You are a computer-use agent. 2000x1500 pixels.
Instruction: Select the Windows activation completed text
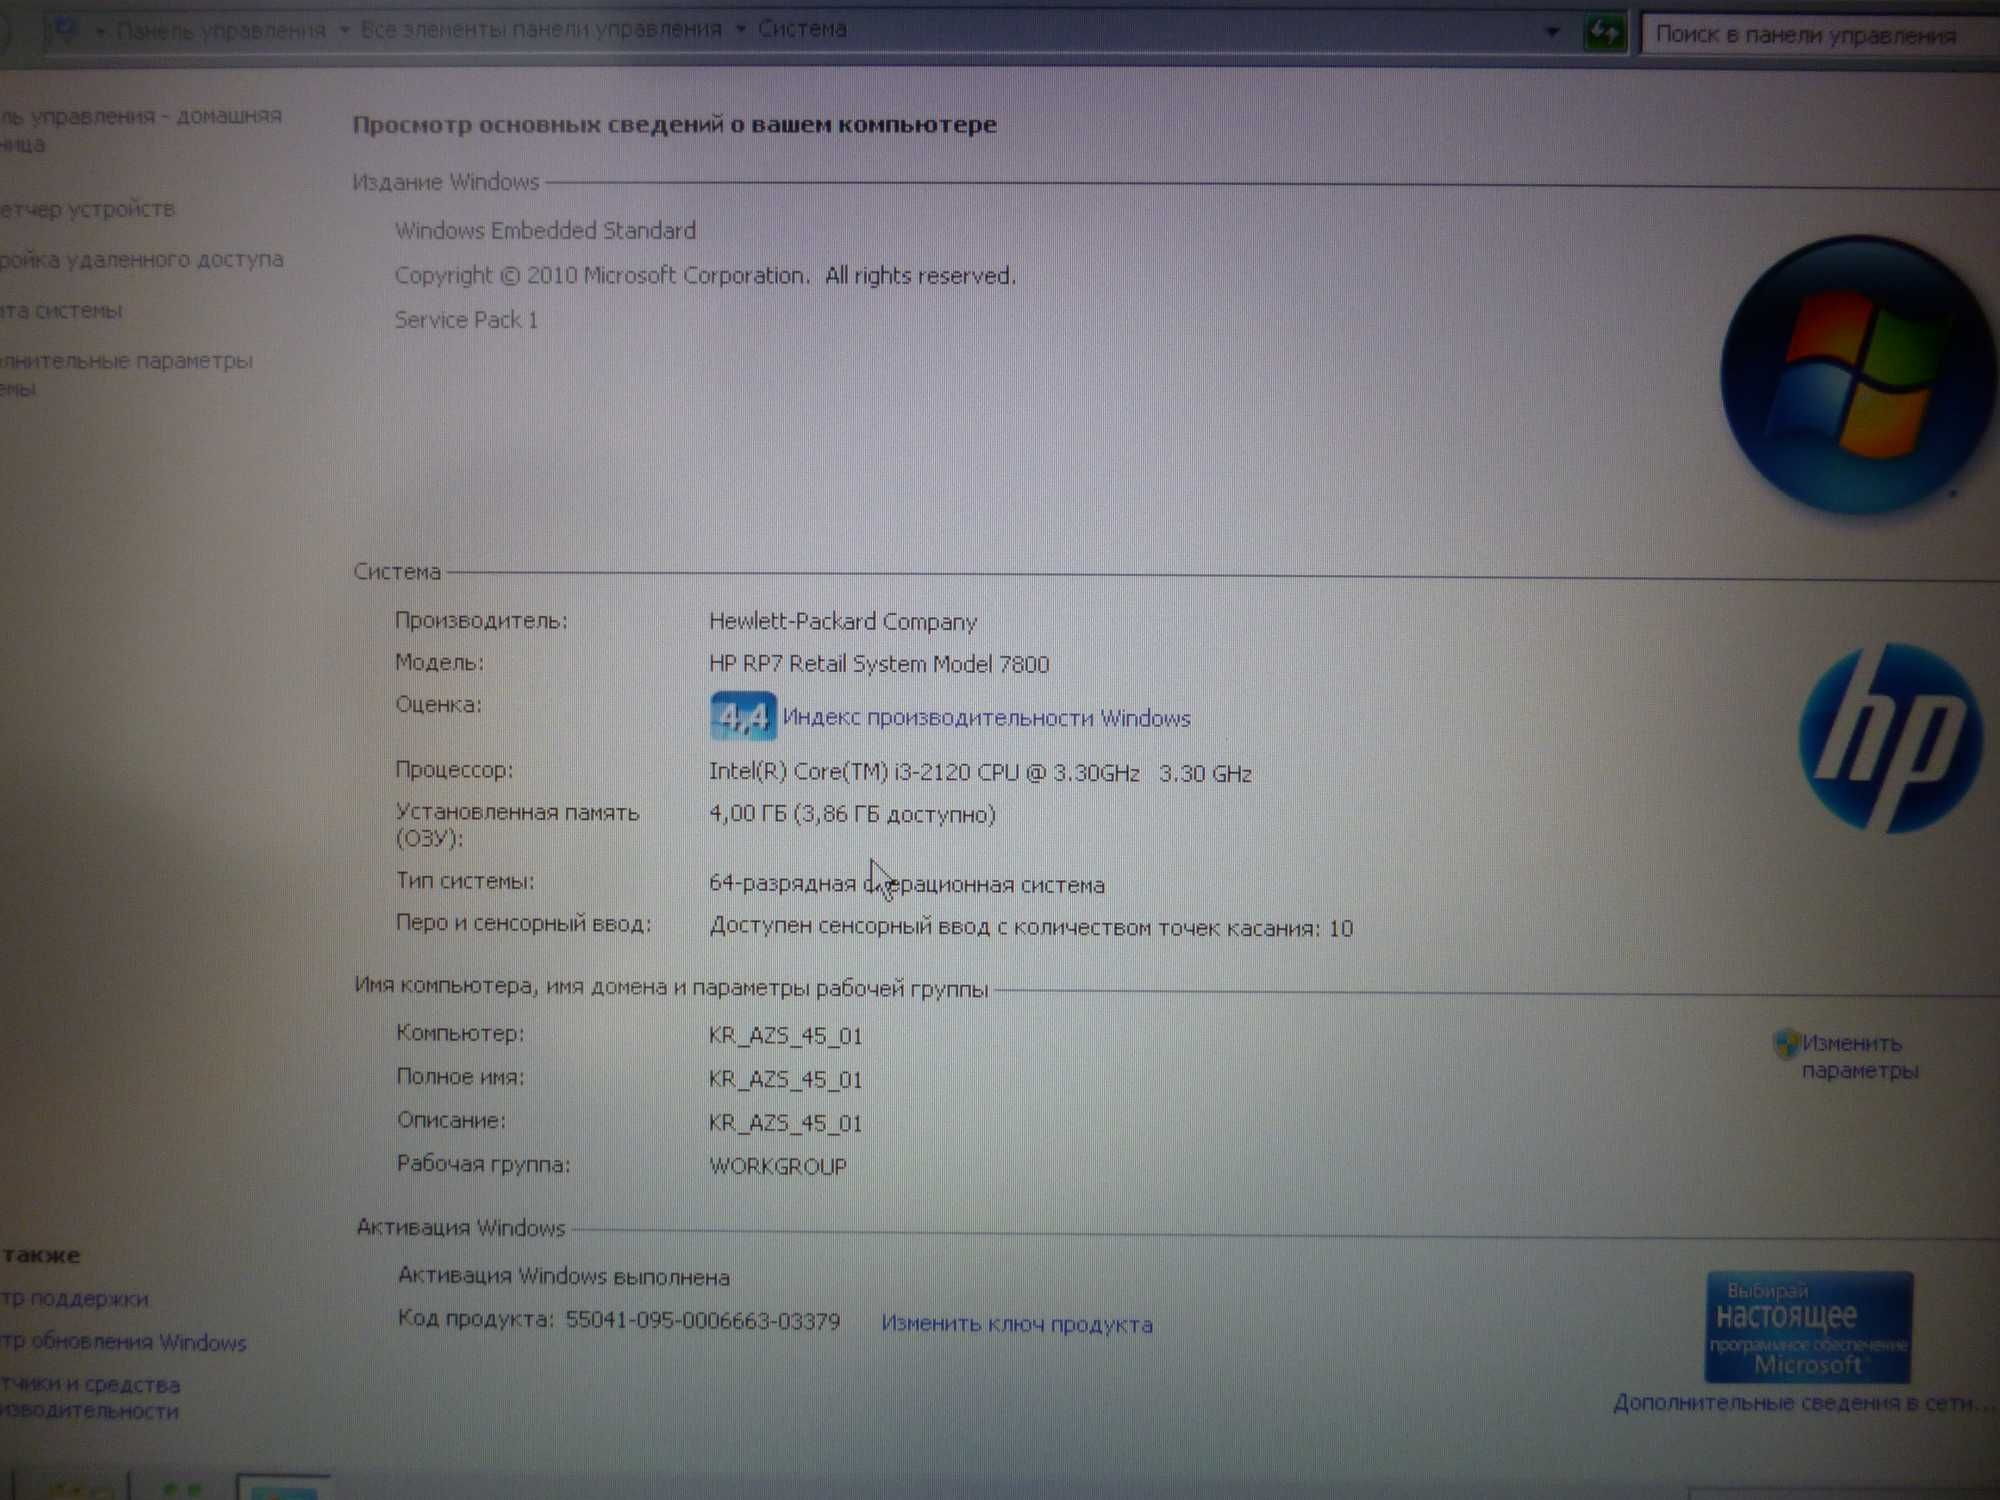coord(564,1277)
